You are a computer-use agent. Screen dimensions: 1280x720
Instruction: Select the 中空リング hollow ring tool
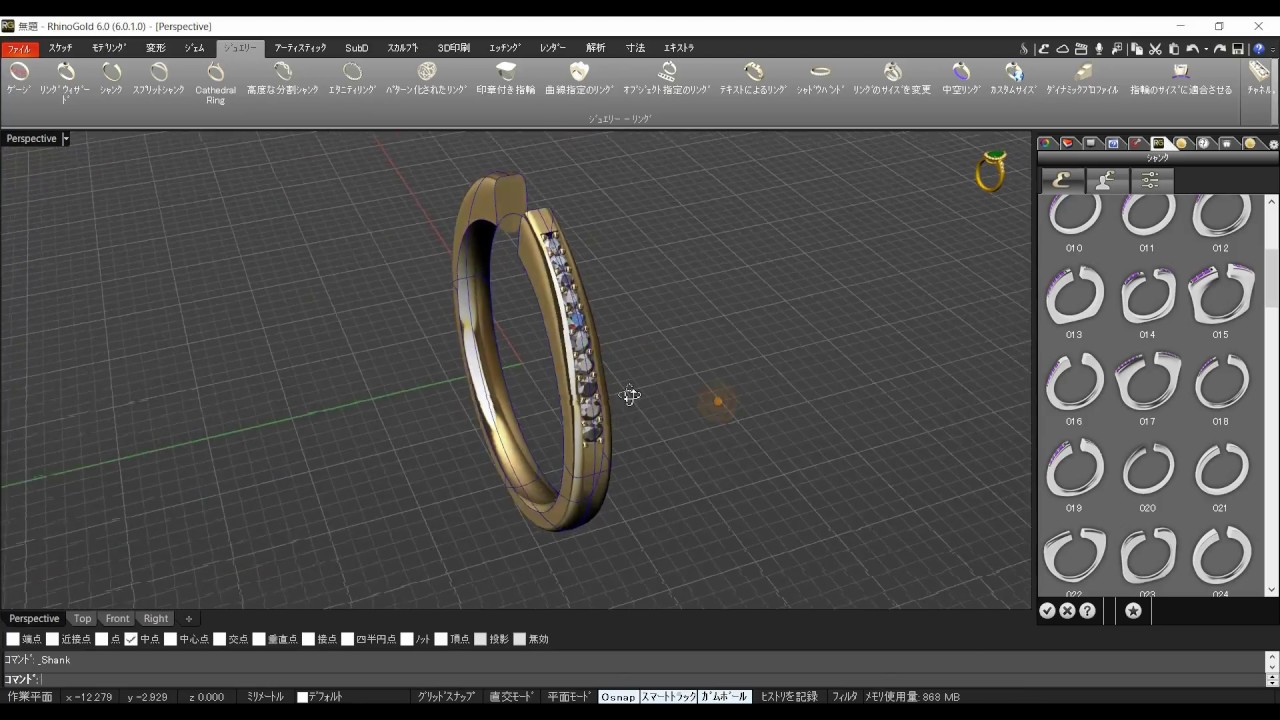961,79
